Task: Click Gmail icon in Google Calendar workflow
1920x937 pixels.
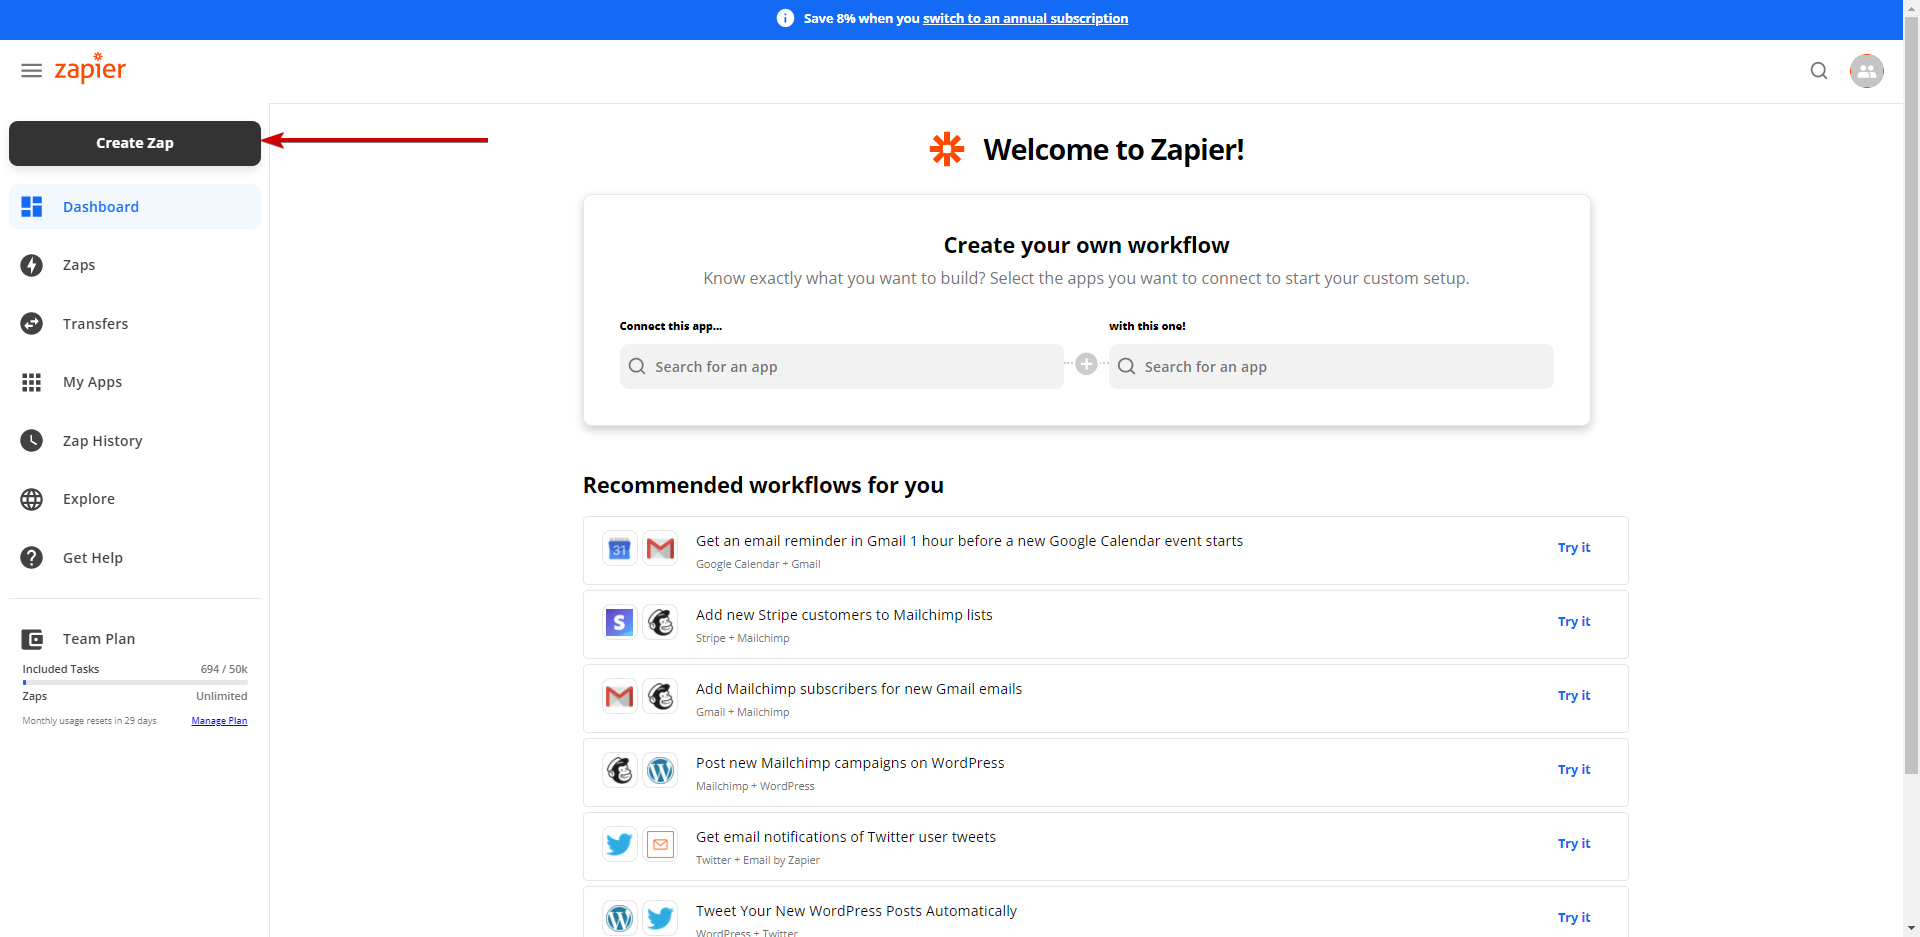Action: (x=660, y=548)
